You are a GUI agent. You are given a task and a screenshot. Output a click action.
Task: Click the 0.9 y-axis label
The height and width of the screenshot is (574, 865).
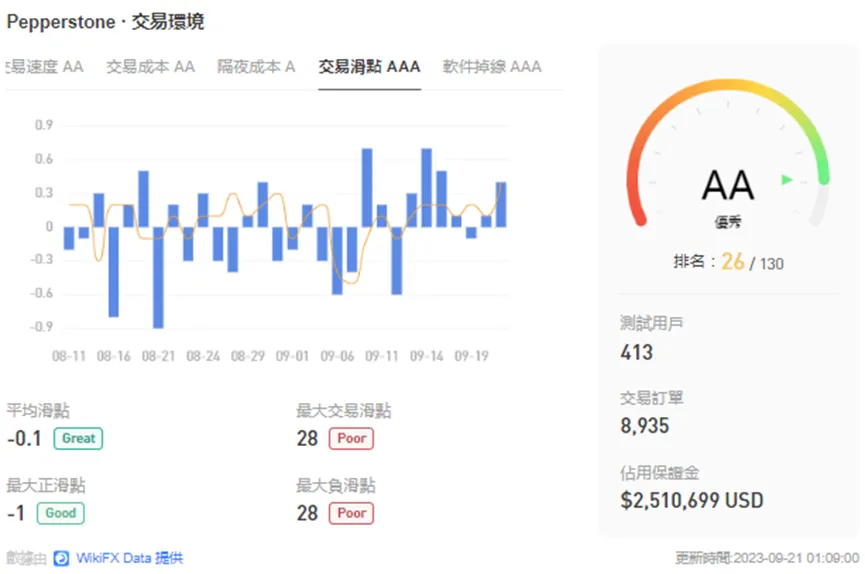(44, 125)
